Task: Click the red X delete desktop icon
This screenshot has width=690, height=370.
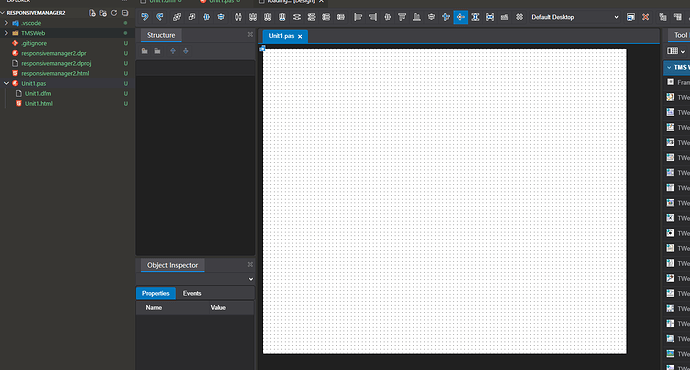Action: pyautogui.click(x=646, y=17)
